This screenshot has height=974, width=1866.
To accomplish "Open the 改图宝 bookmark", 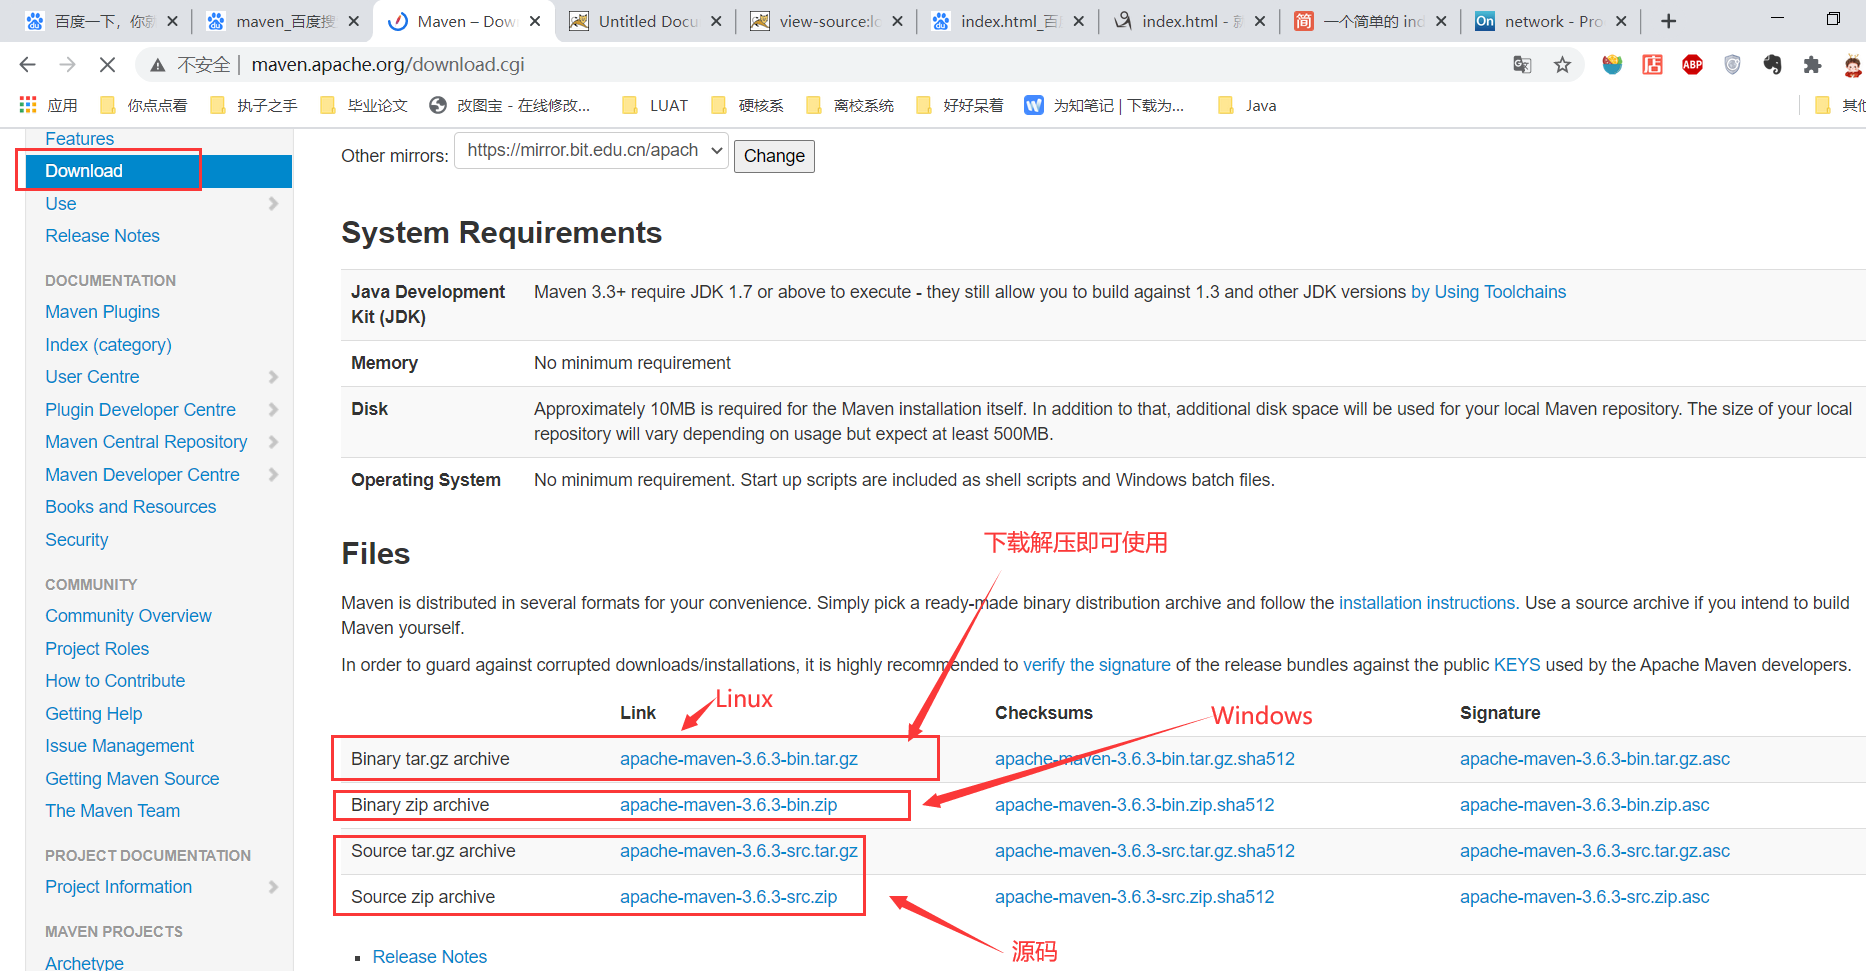I will tap(510, 105).
